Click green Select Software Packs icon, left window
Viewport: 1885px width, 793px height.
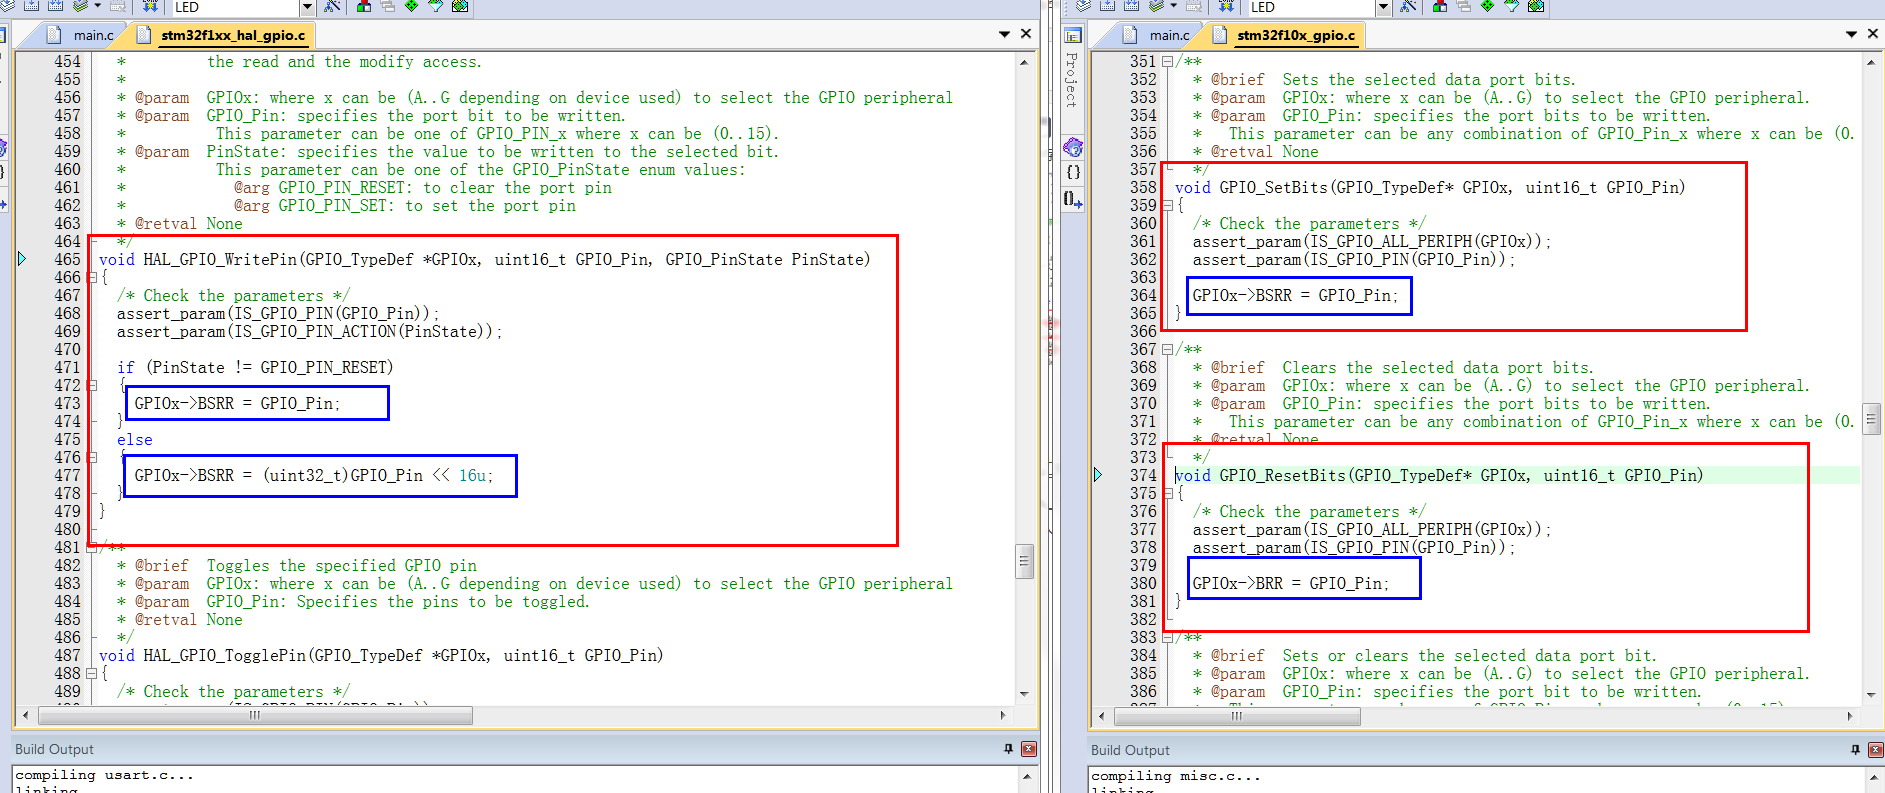coord(436,6)
